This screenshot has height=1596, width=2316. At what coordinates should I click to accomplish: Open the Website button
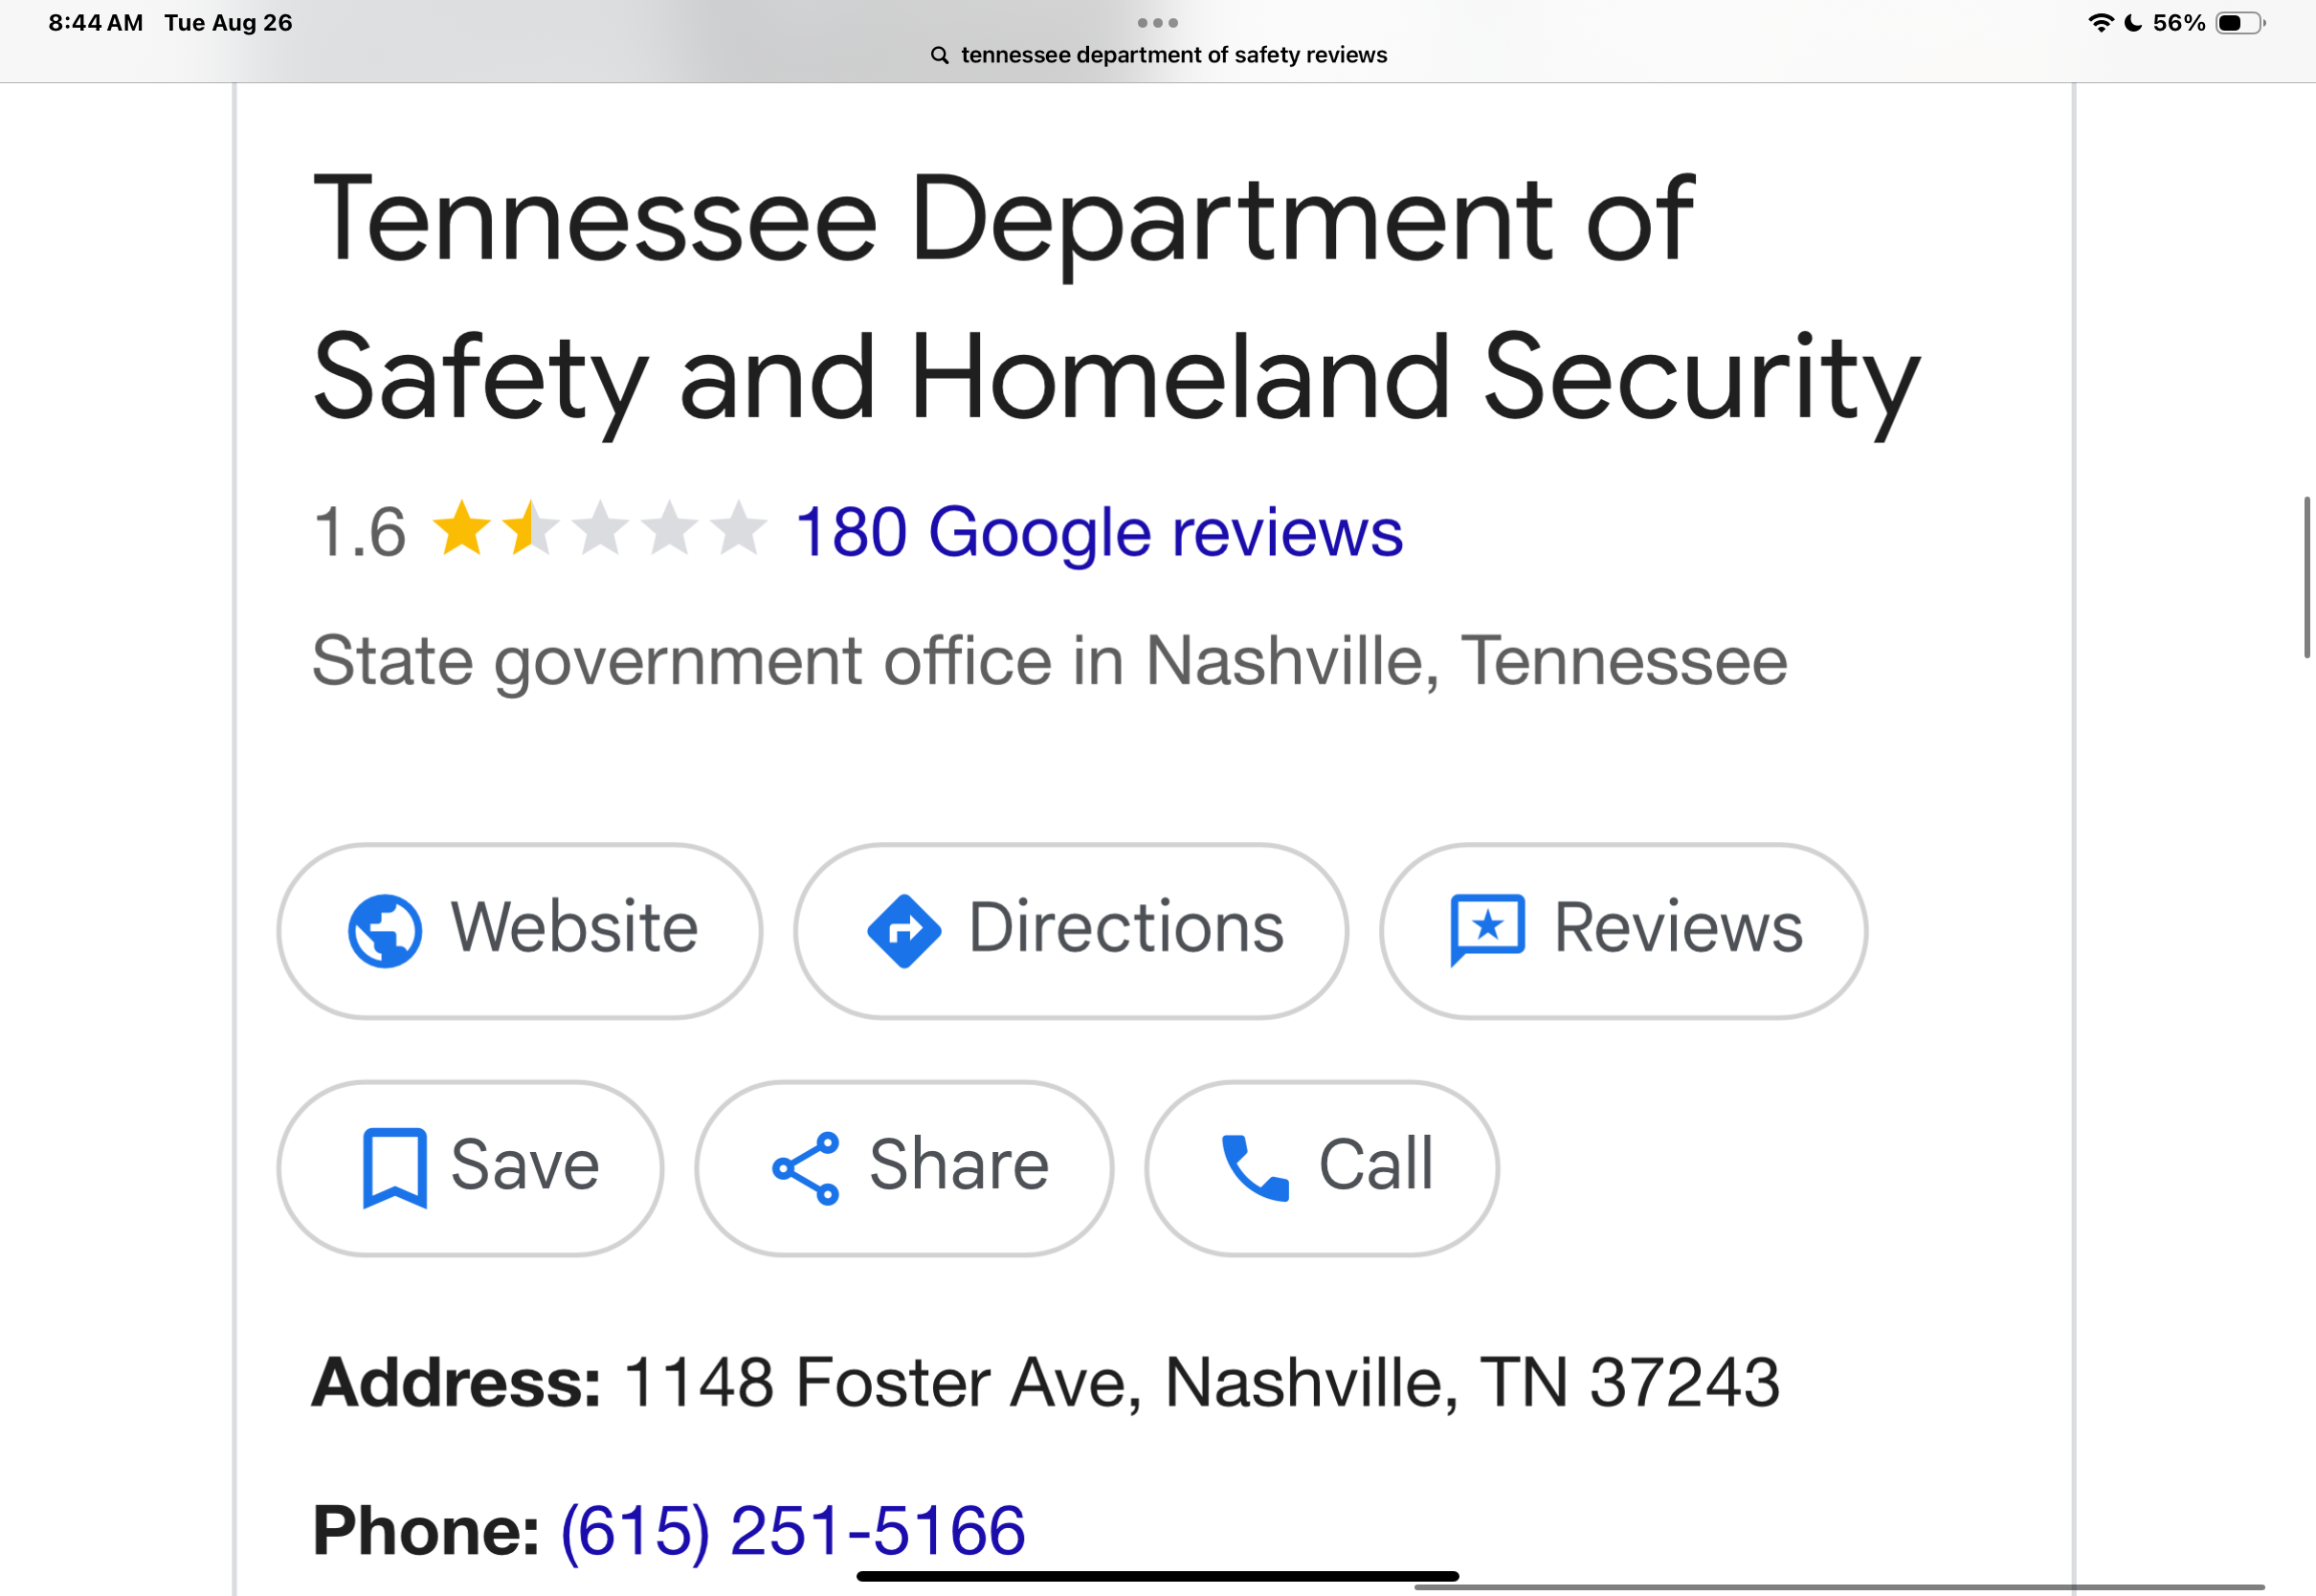click(520, 931)
